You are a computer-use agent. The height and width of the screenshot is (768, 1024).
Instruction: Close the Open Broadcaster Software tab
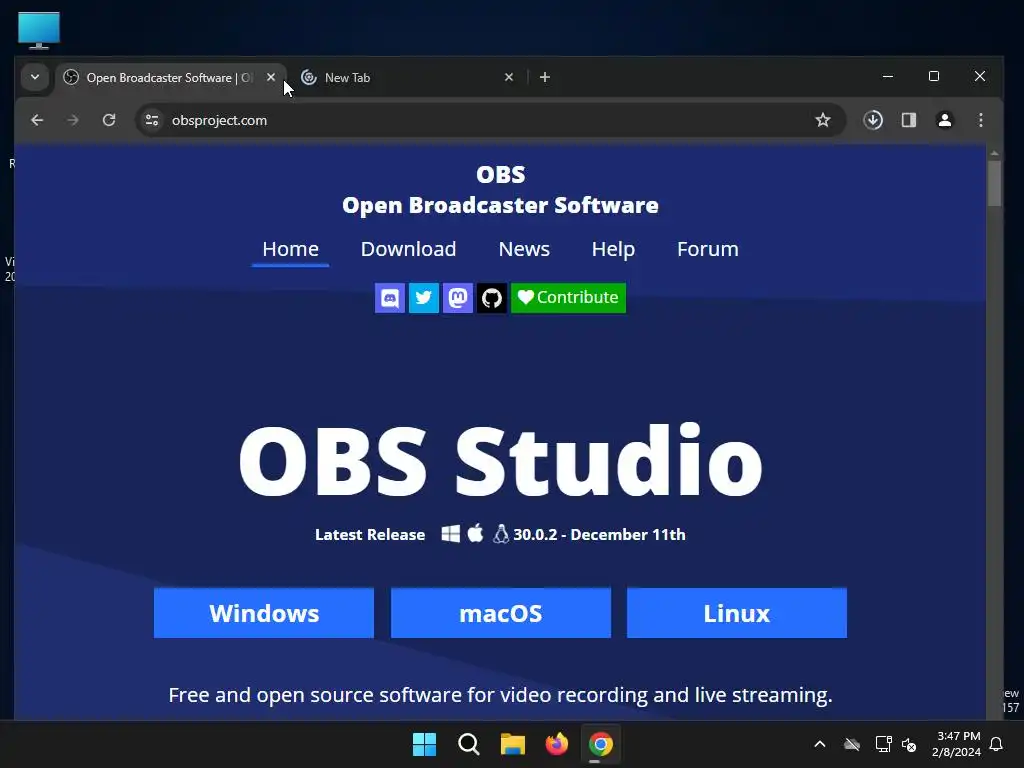pos(271,77)
